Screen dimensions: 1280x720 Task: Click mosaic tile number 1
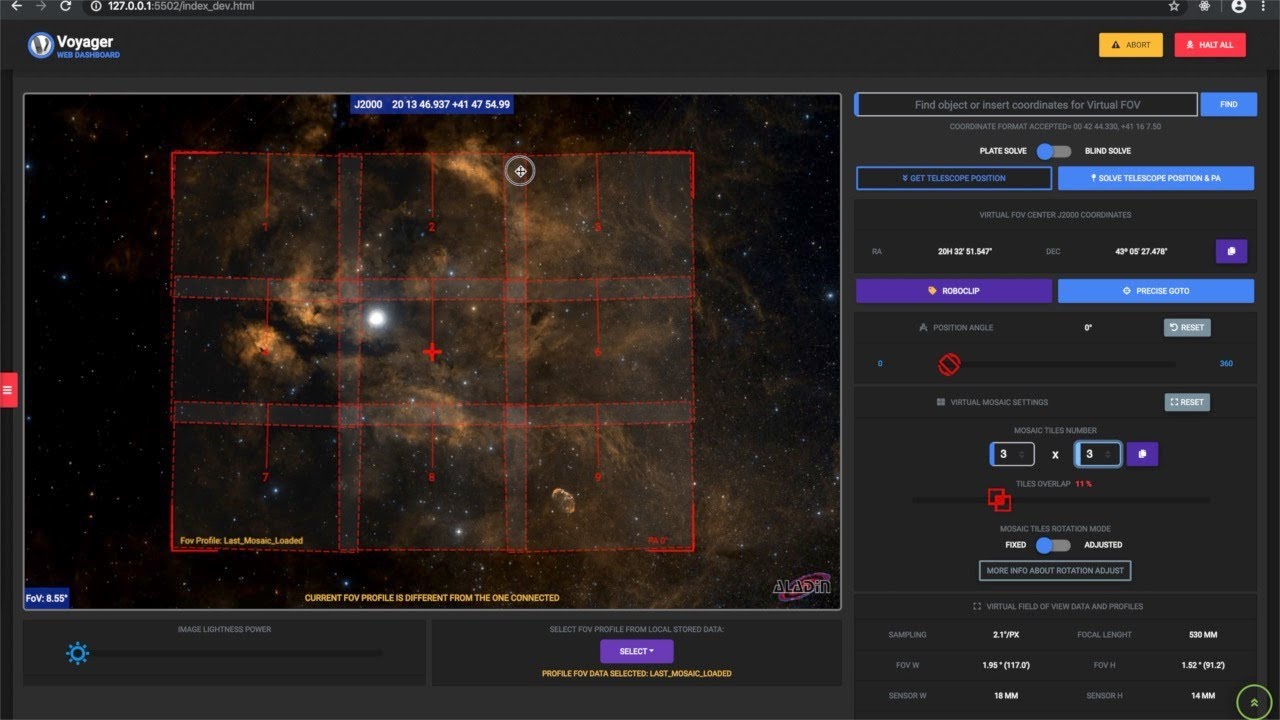click(265, 227)
